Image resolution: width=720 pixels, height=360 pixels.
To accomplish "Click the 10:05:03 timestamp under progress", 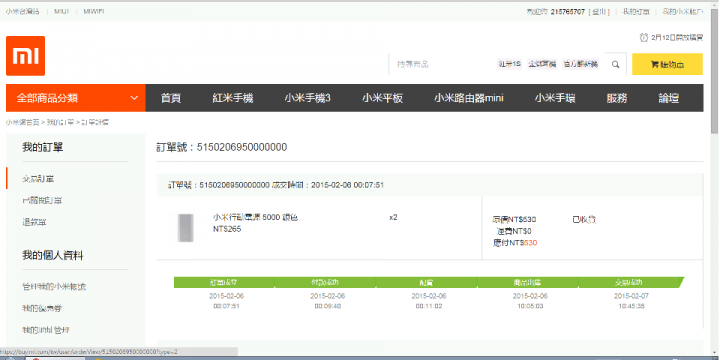I will click(x=530, y=306).
